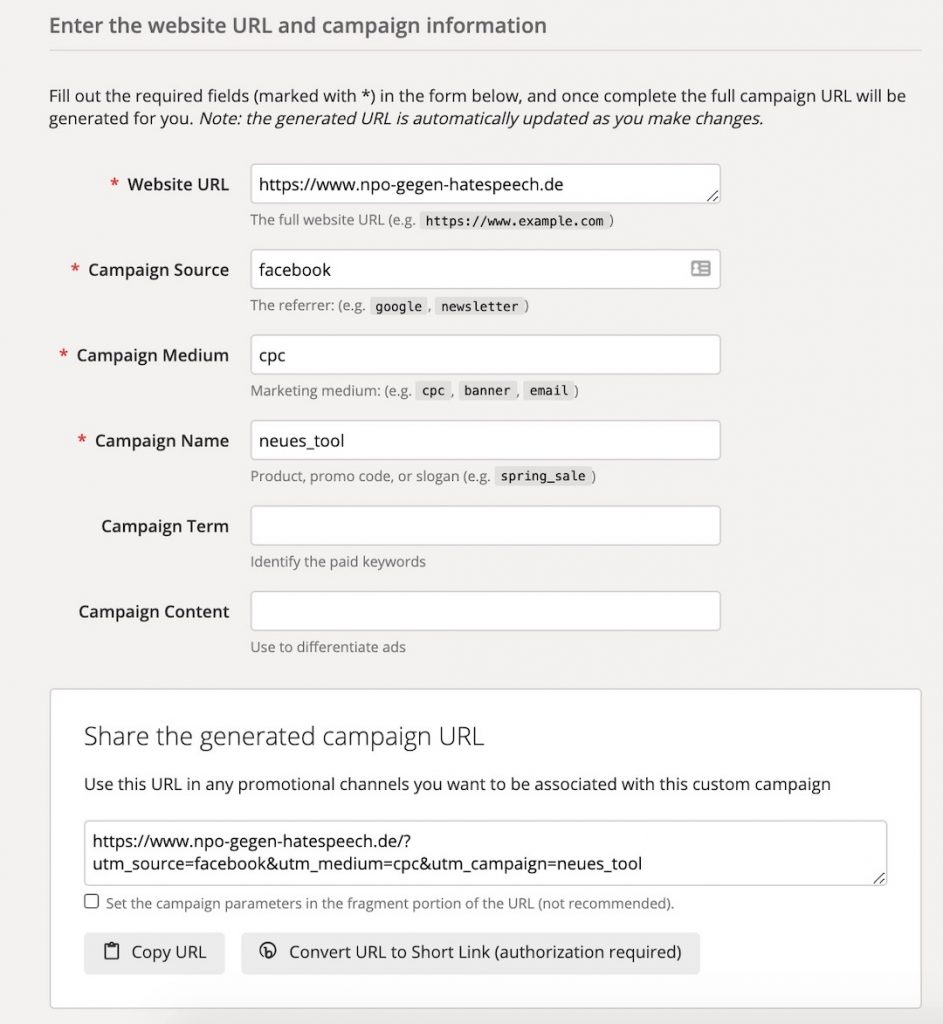Viewport: 943px width, 1024px height.
Task: Click the Campaign Name input field
Action: tap(485, 440)
